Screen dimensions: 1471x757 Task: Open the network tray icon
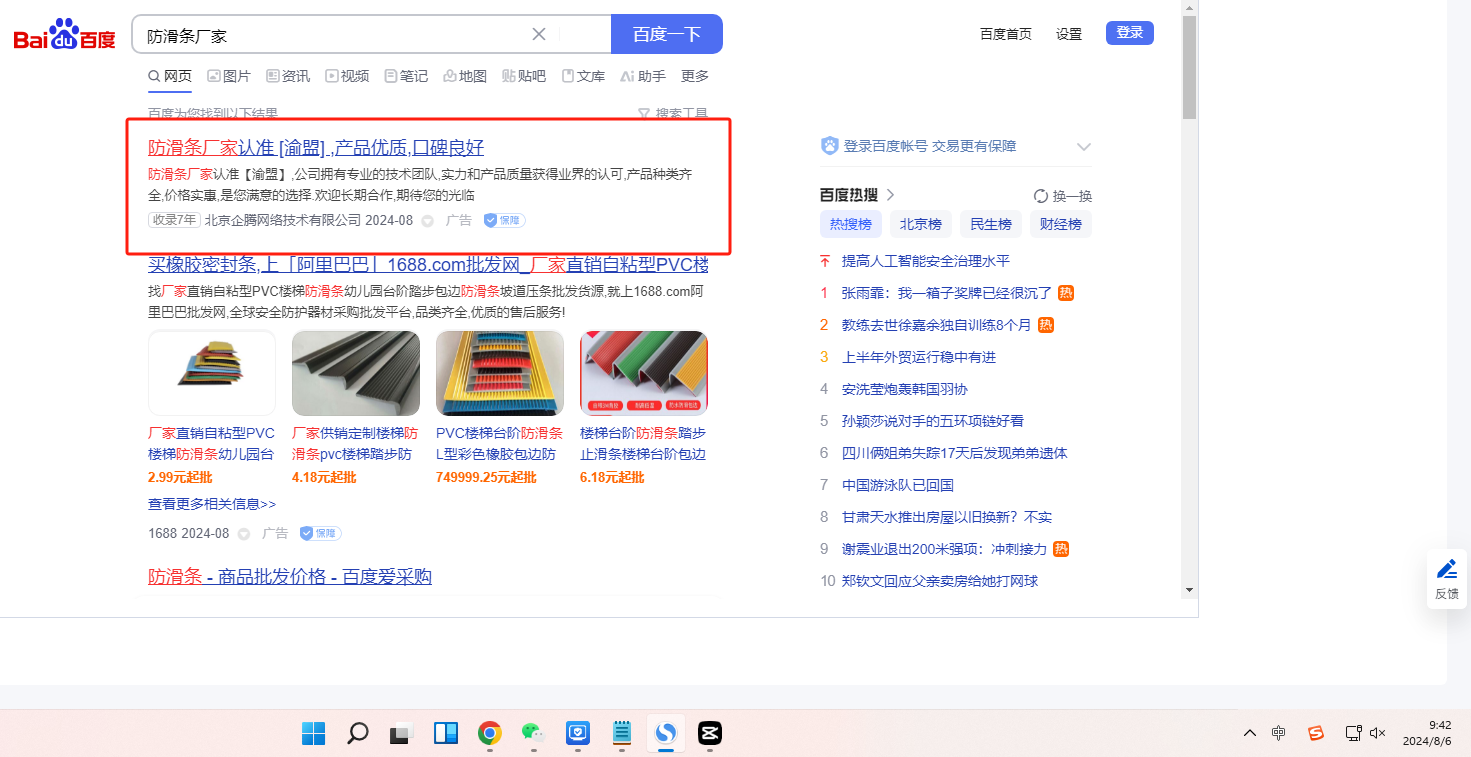(x=1353, y=733)
